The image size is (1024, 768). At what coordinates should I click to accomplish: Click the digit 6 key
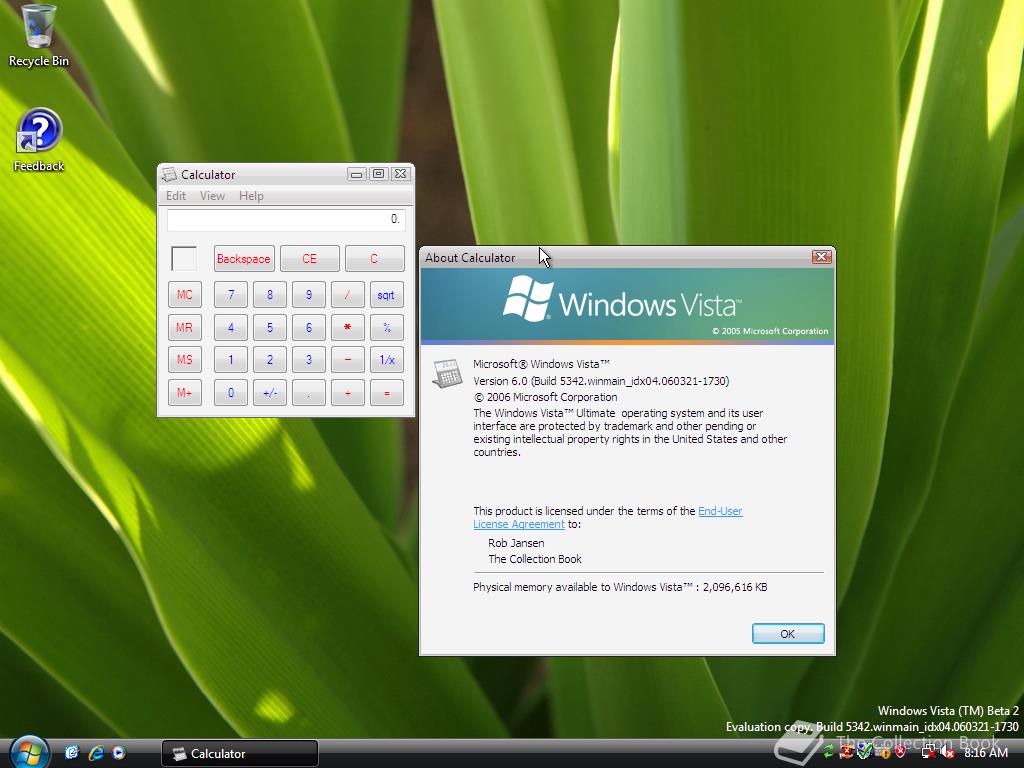click(x=309, y=327)
